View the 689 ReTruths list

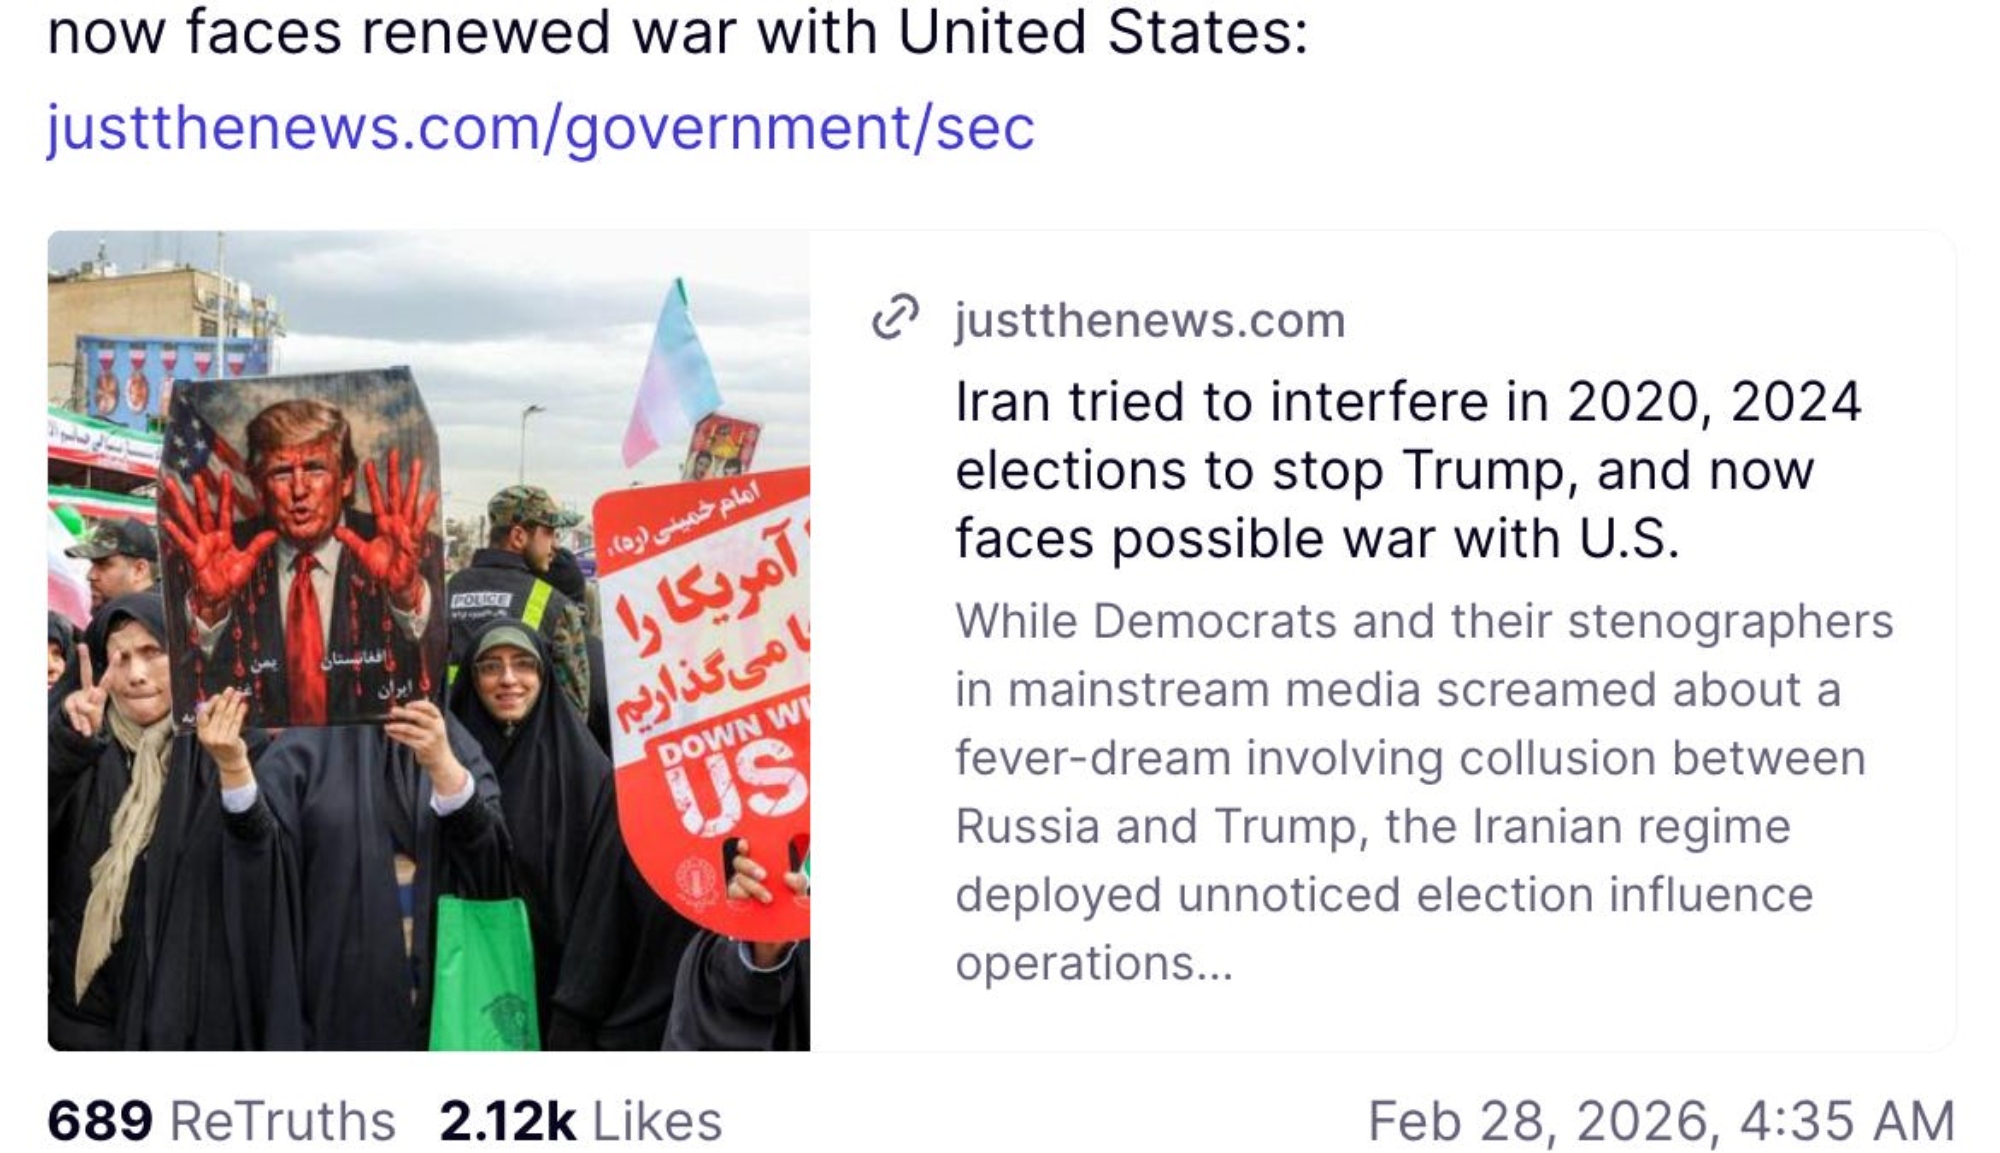click(221, 1121)
